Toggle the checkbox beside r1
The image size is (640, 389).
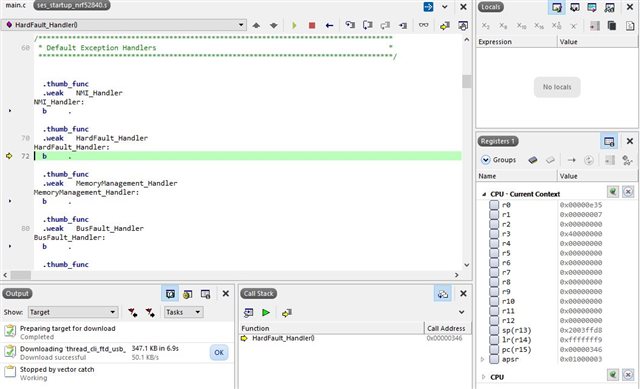494,215
